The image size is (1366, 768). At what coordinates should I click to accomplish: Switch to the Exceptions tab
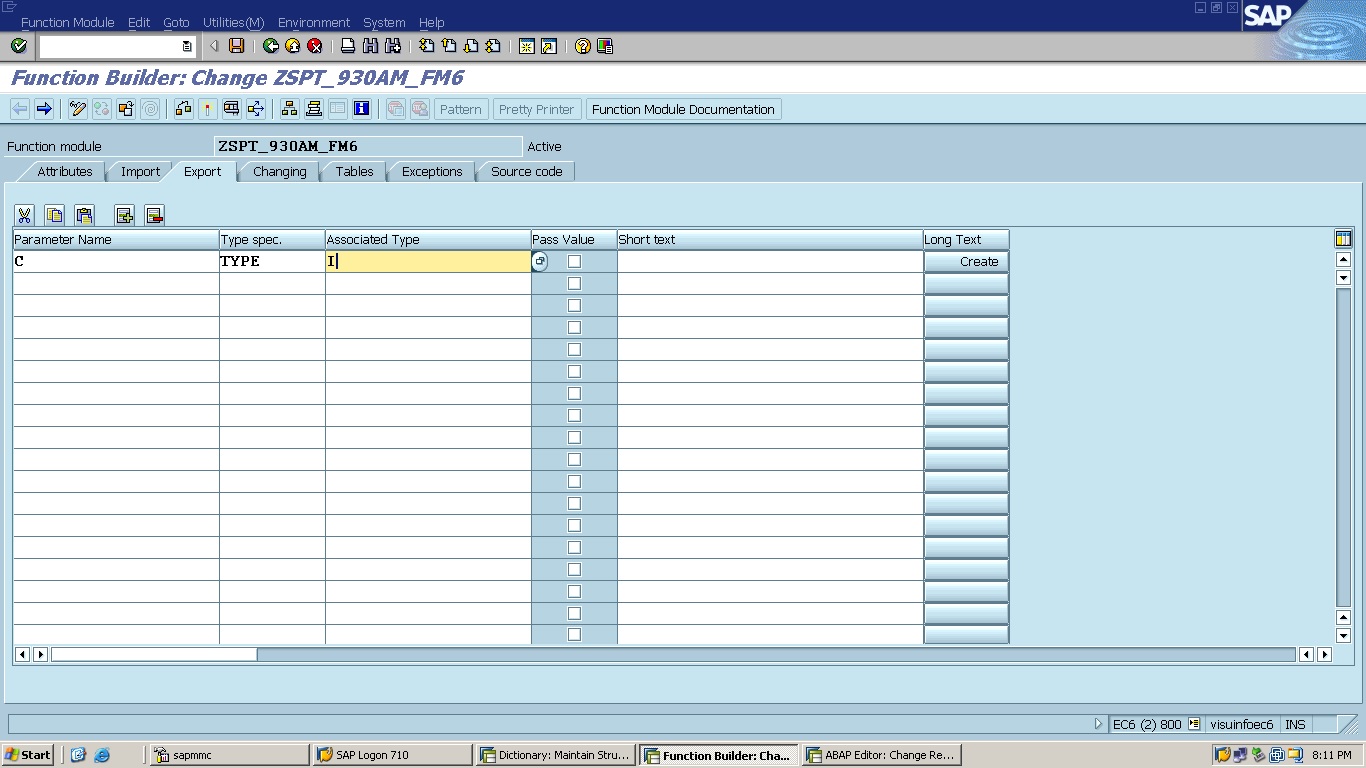pyautogui.click(x=432, y=172)
